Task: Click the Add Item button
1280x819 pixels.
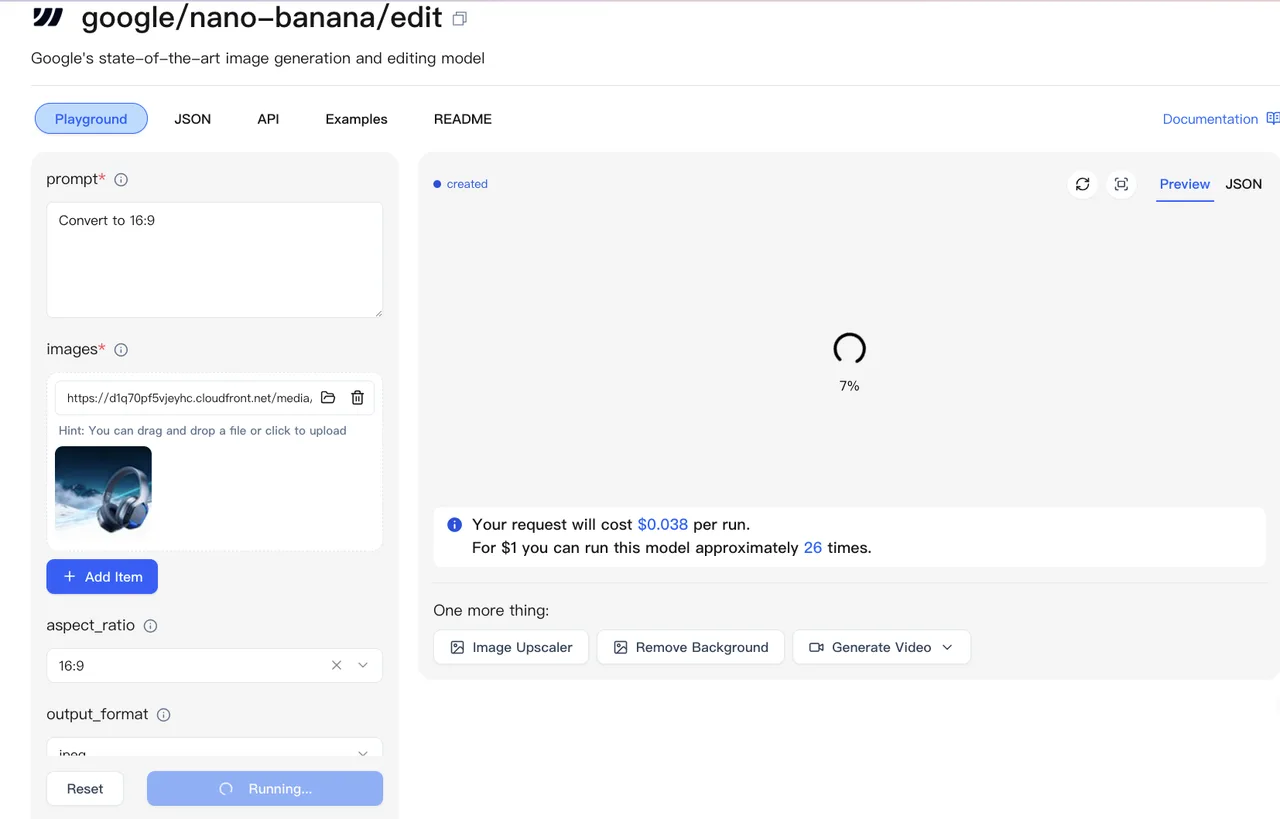Action: point(102,577)
